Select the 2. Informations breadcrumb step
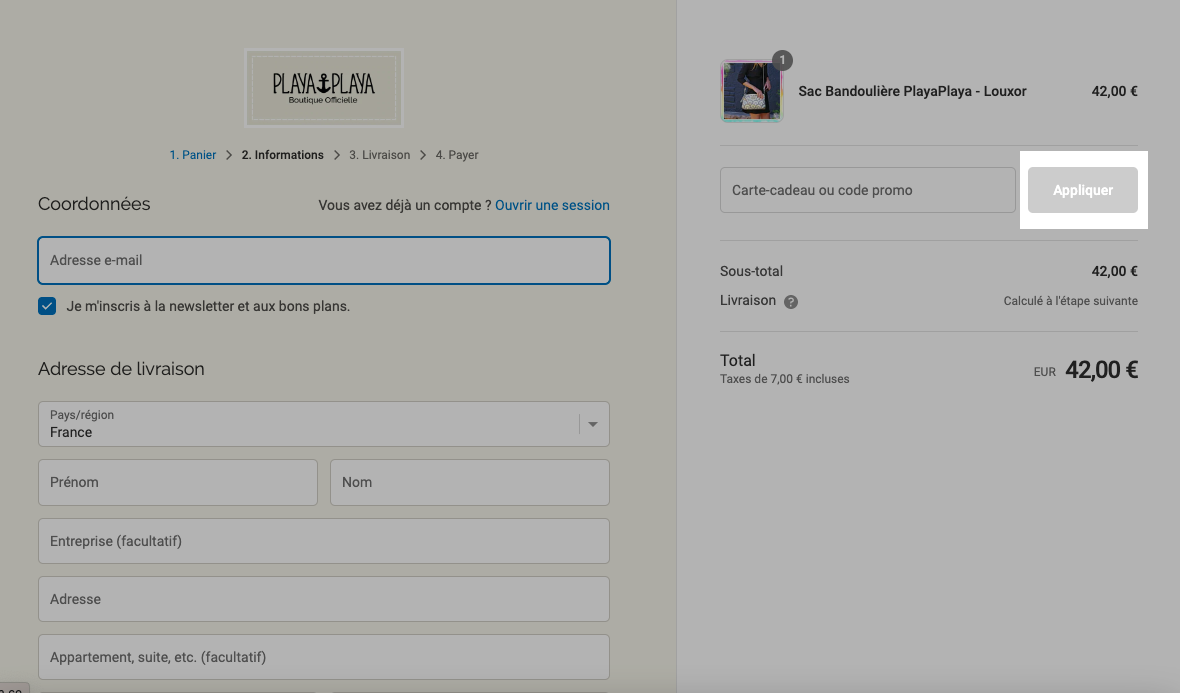 282,155
